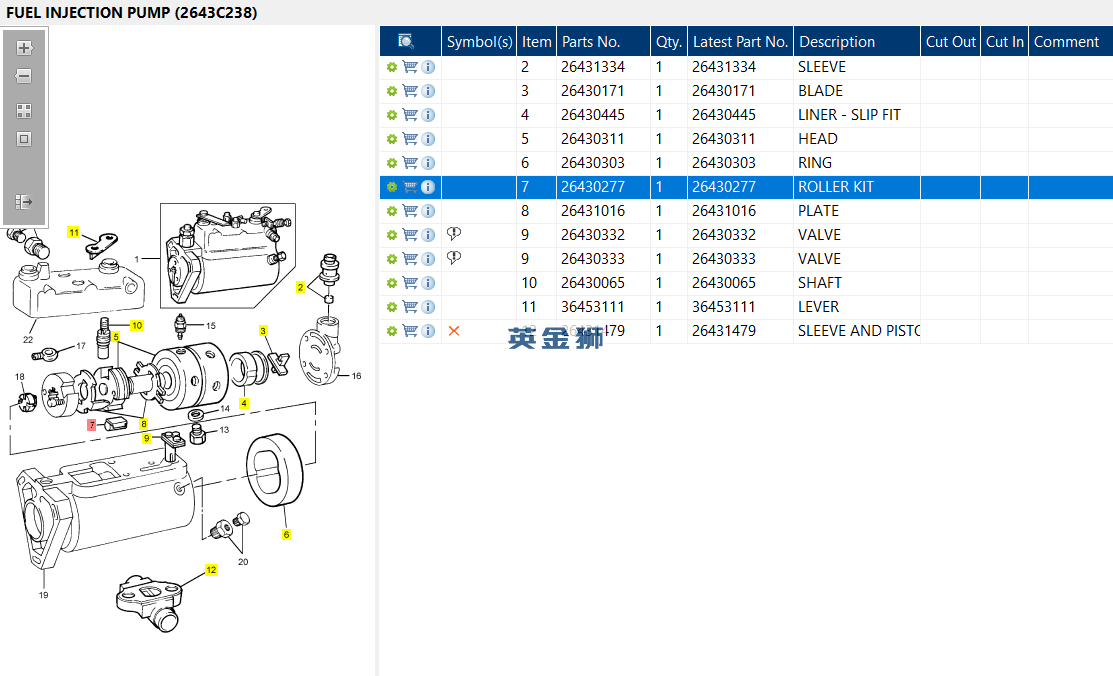Select highlighted callout 7 on diagram
Viewport: 1113px width, 676px height.
(x=92, y=425)
